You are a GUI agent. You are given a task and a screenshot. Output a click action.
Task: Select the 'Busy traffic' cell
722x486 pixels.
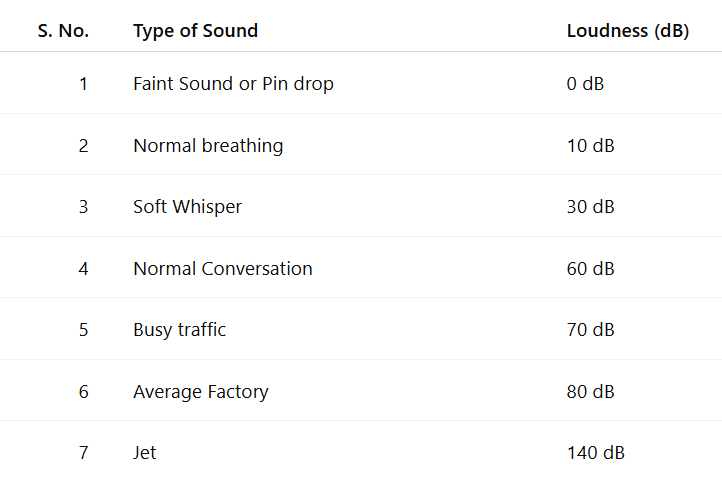179,330
